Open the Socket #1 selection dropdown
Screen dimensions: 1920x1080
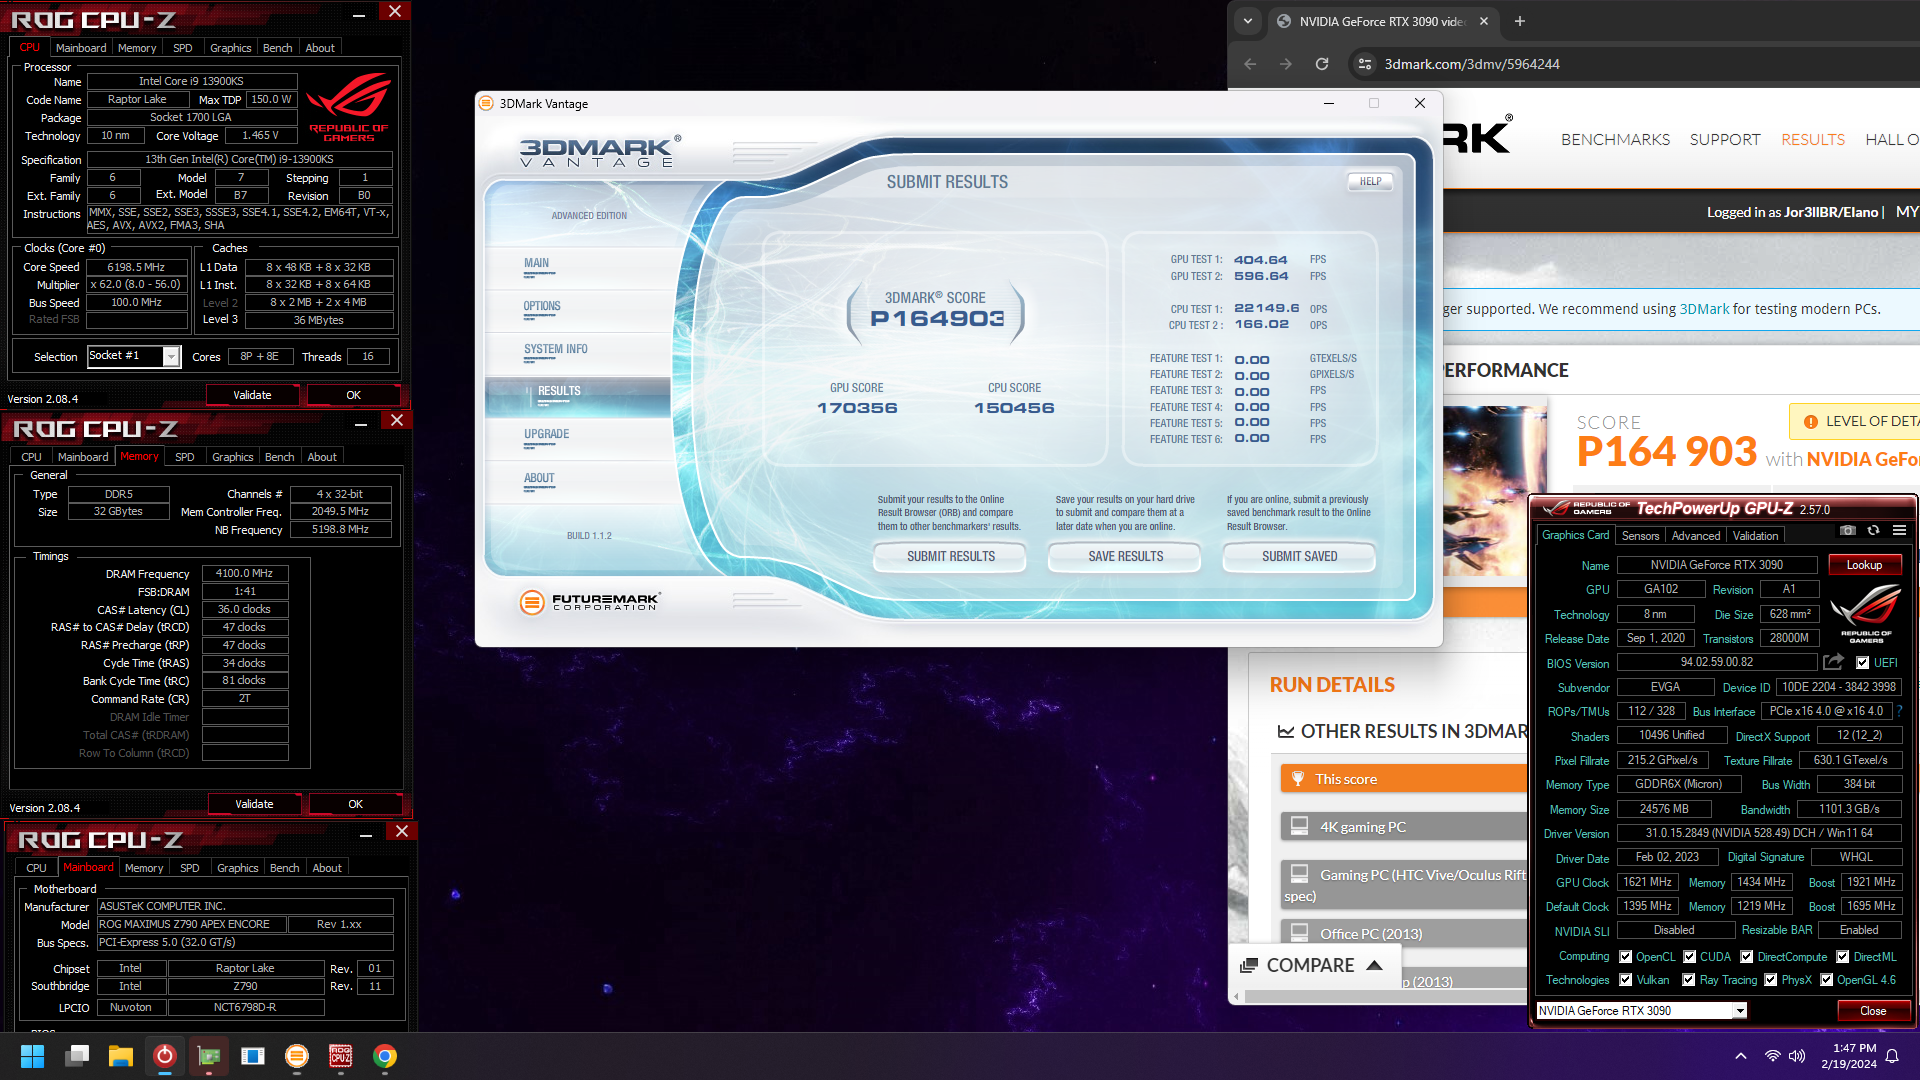coord(171,357)
